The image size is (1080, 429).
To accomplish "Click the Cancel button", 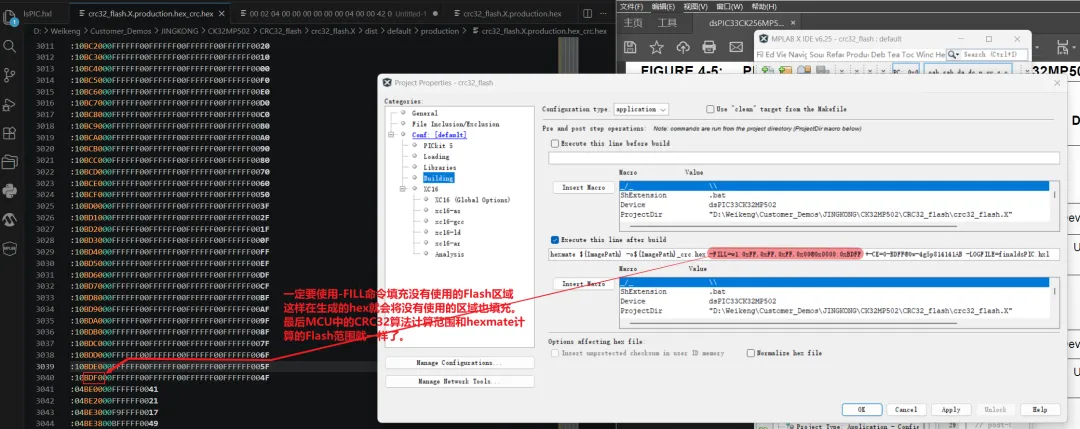I will coord(906,409).
